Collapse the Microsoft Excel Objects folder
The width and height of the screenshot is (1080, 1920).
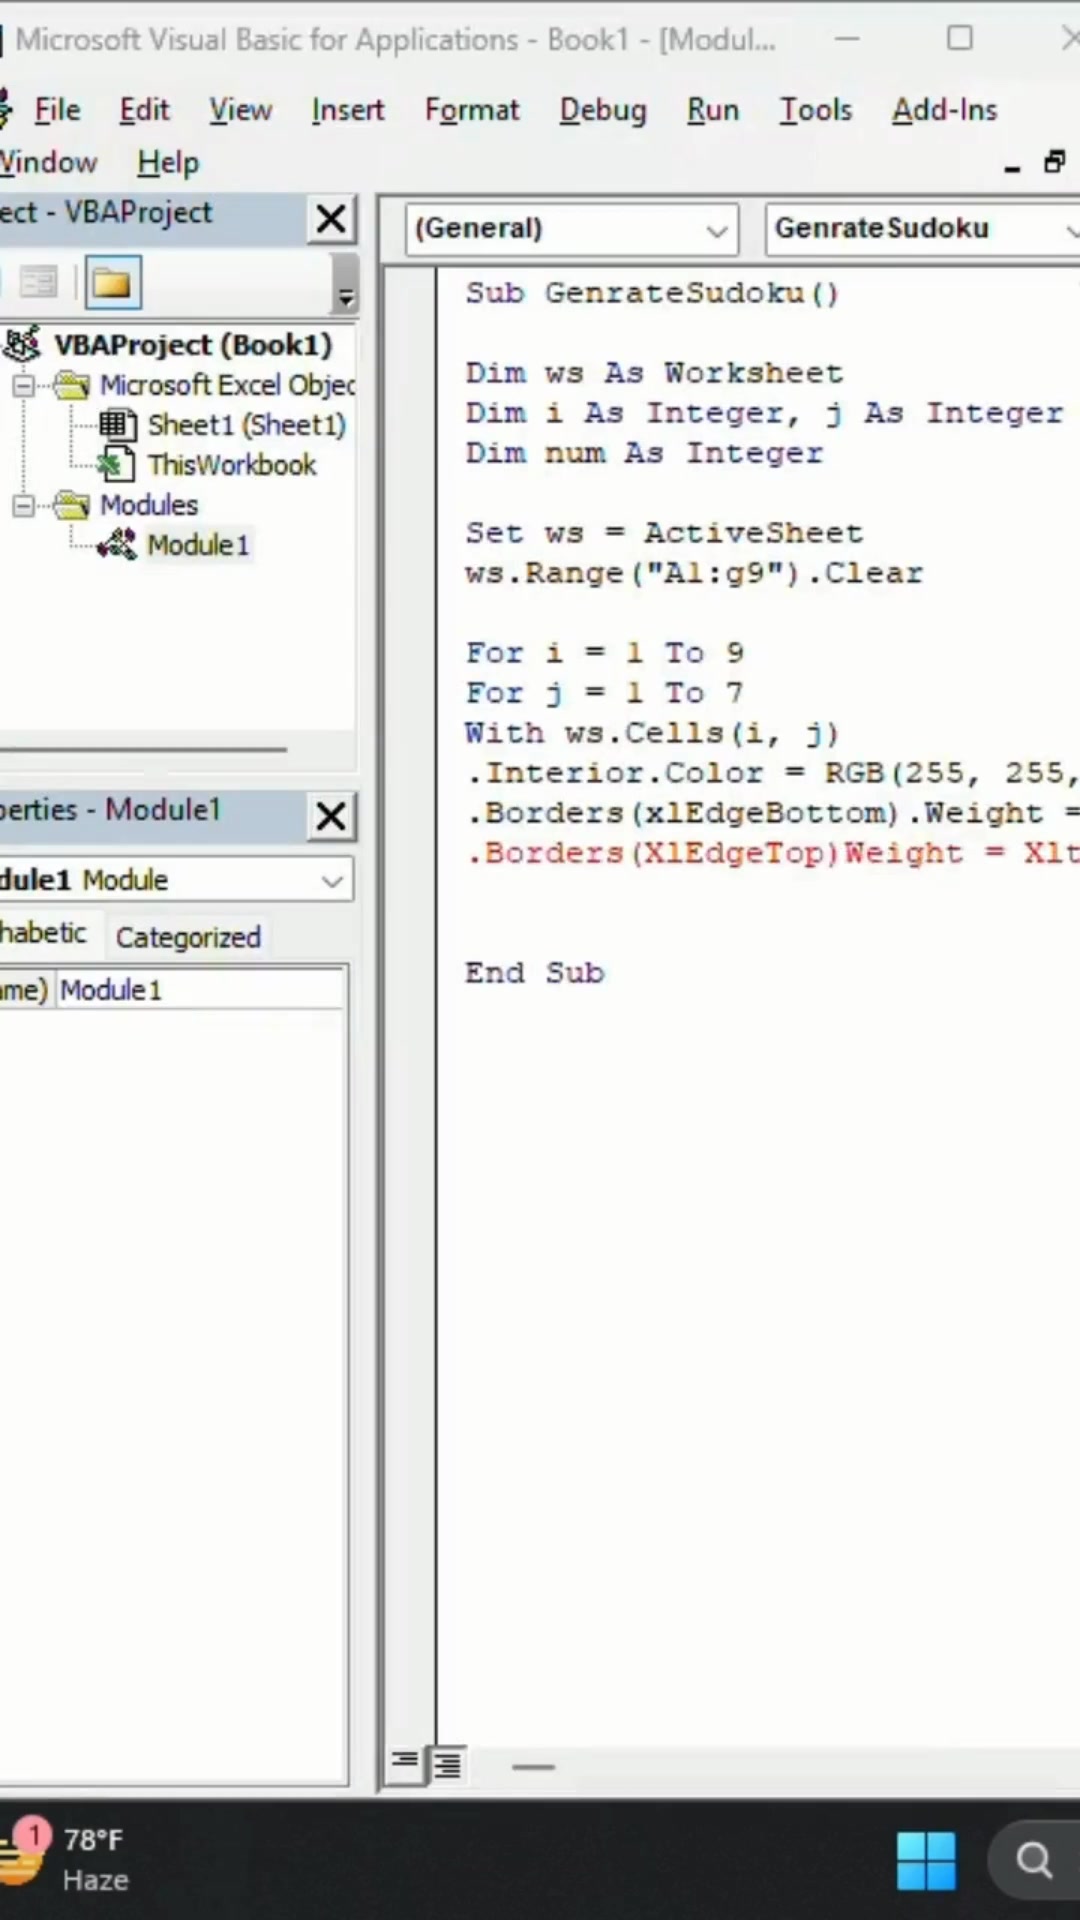click(22, 386)
